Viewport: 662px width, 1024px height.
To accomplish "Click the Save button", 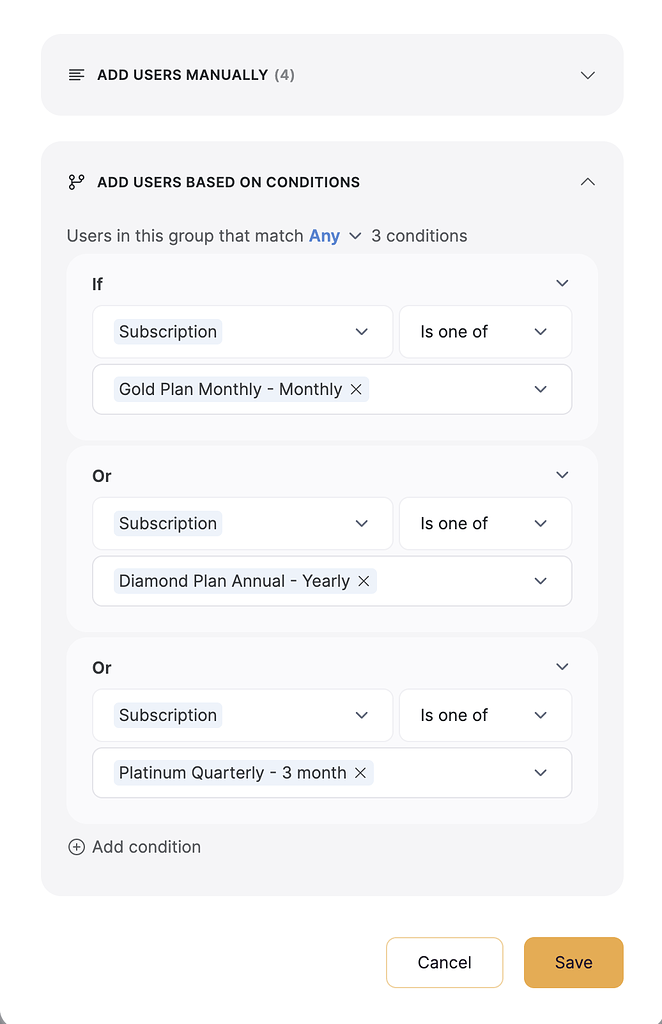I will [573, 962].
